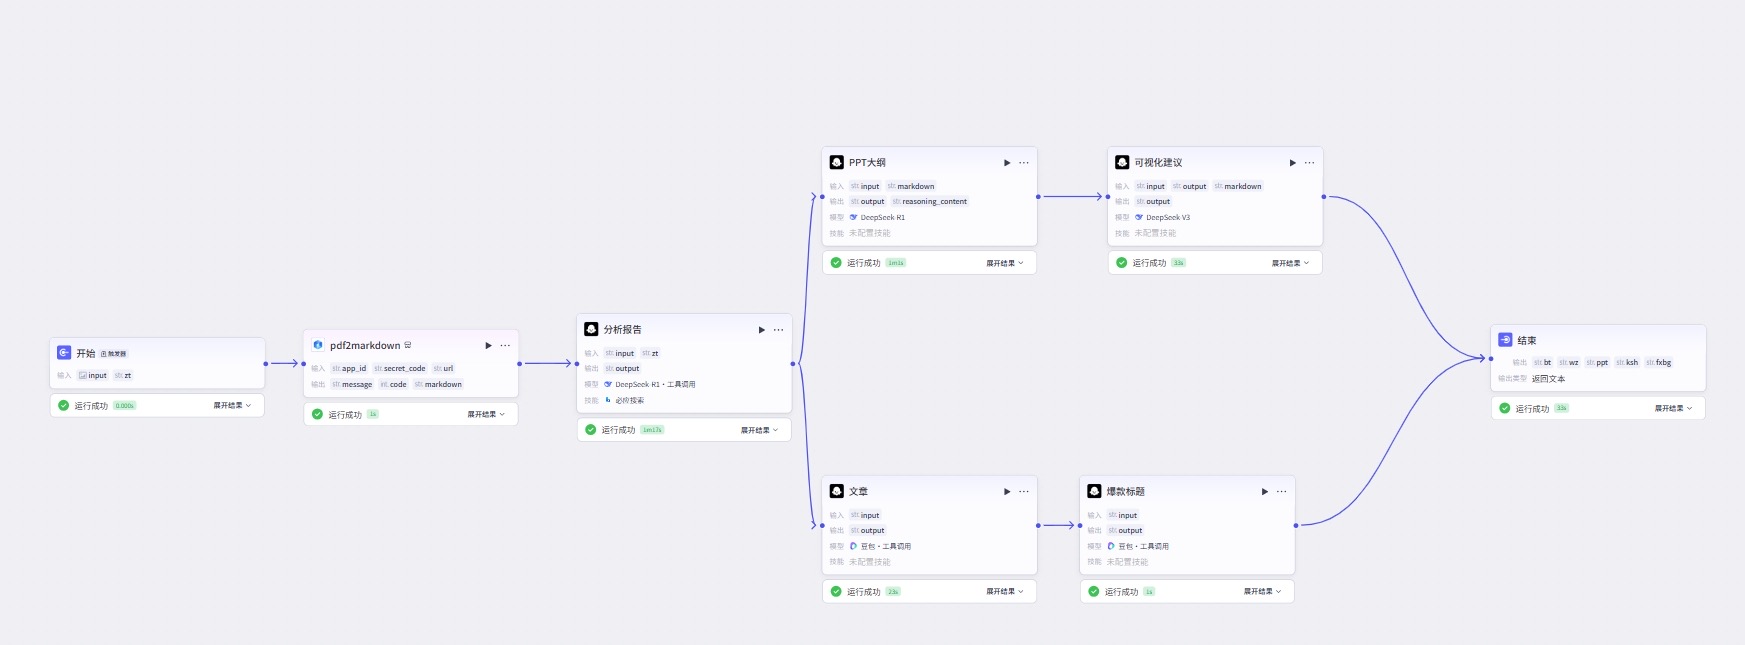Open more options on 爆款标题 node
Viewport: 1745px width, 645px height.
pyautogui.click(x=1281, y=492)
